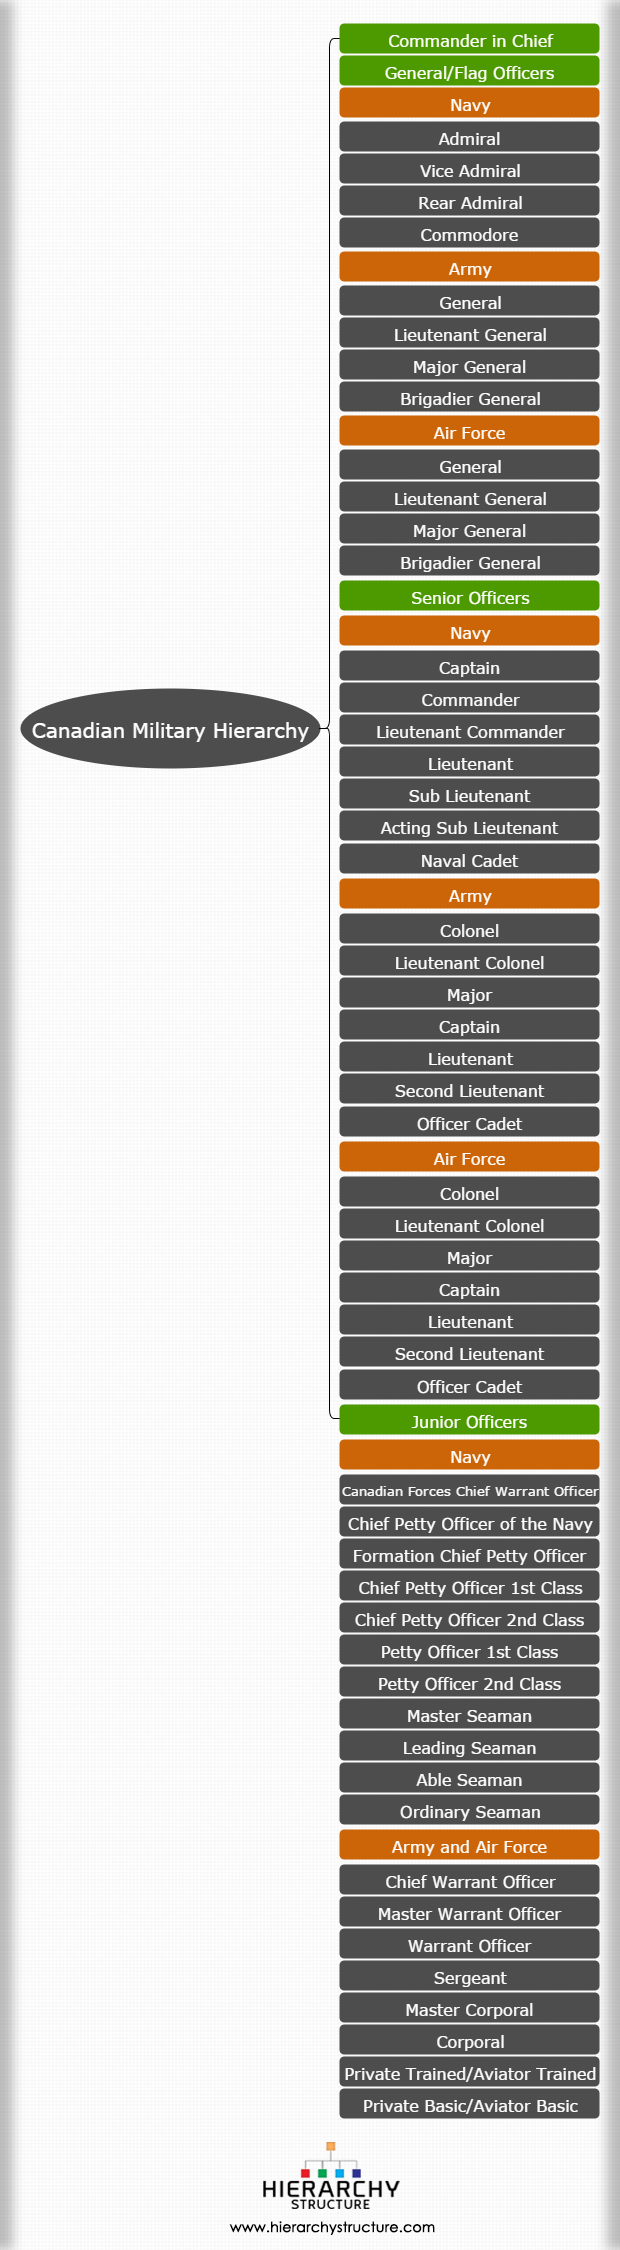Click Canadian Forces Chief Warrant Officer box
Screen dimensions: 620x2250
pyautogui.click(x=469, y=1490)
